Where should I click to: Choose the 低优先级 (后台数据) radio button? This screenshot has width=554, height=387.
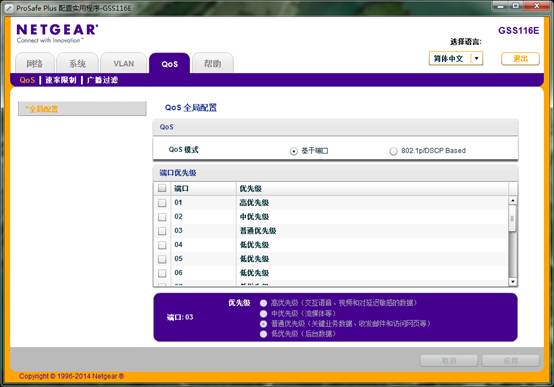click(263, 334)
